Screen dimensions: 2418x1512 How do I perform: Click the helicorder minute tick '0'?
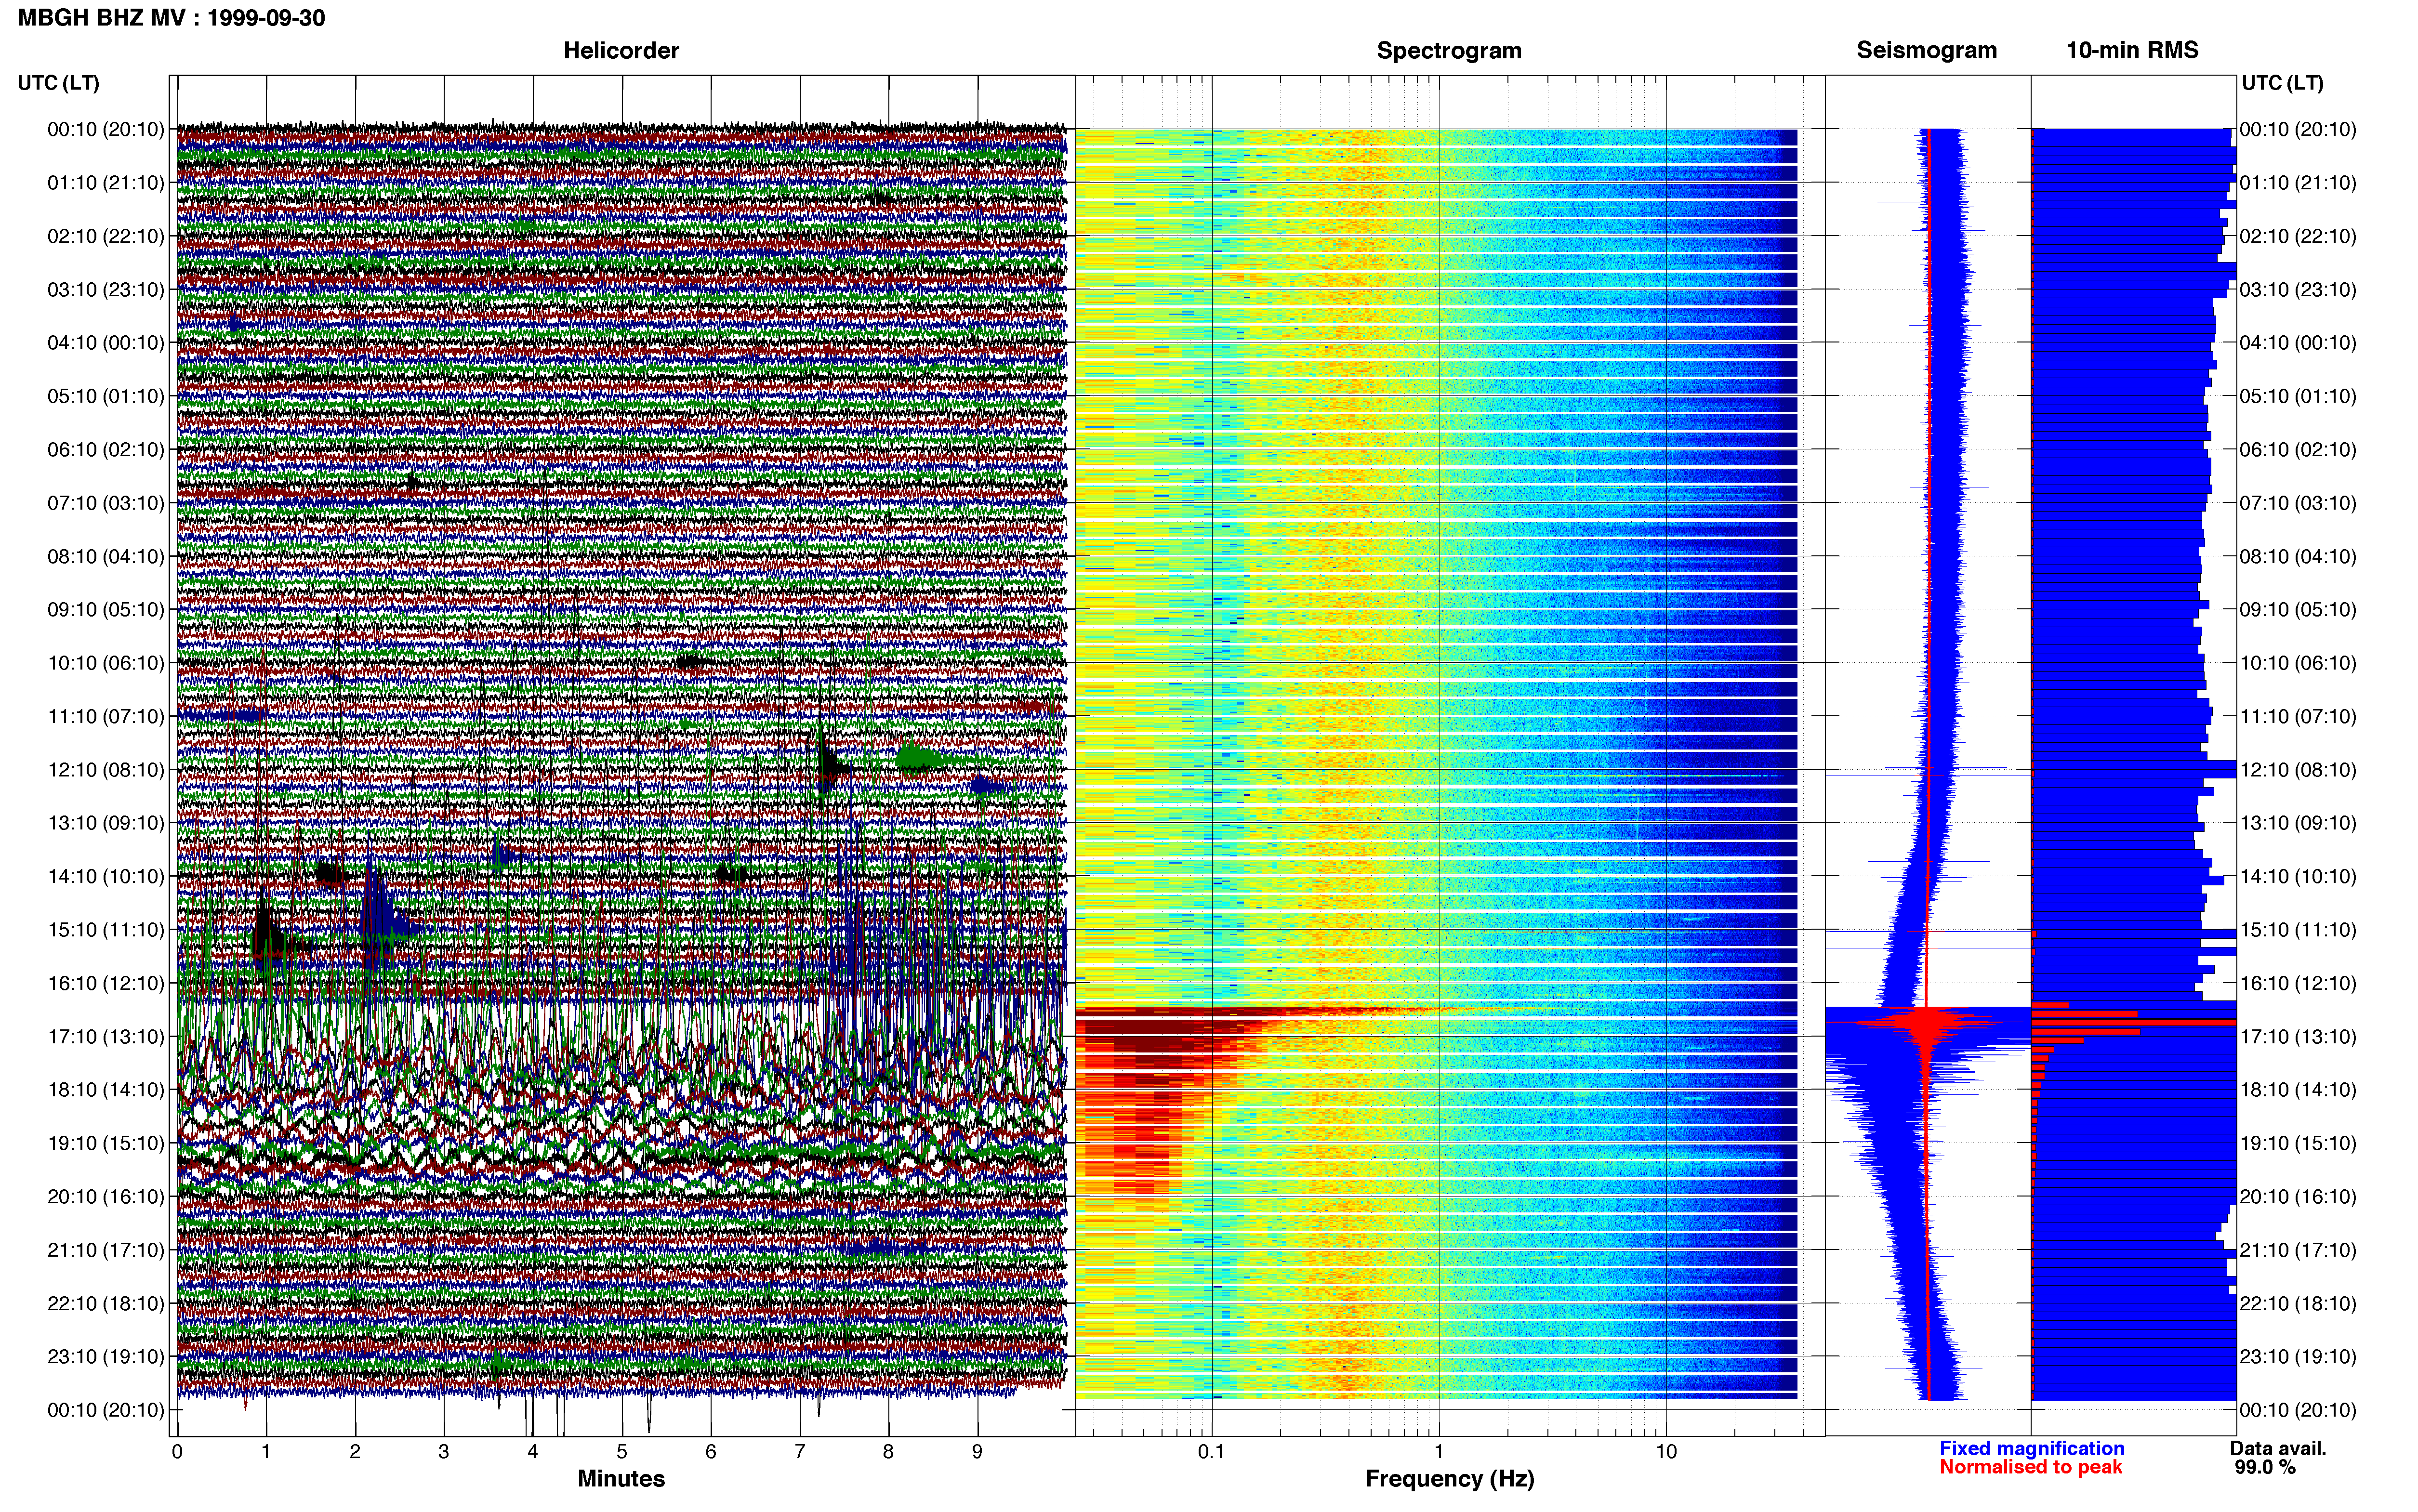pyautogui.click(x=177, y=1452)
